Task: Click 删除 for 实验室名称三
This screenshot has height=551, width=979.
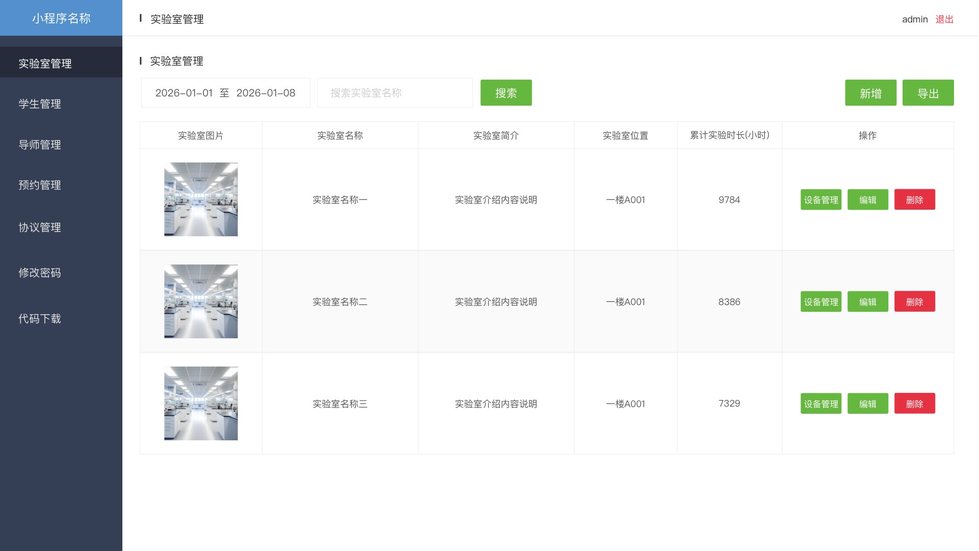Action: point(914,403)
